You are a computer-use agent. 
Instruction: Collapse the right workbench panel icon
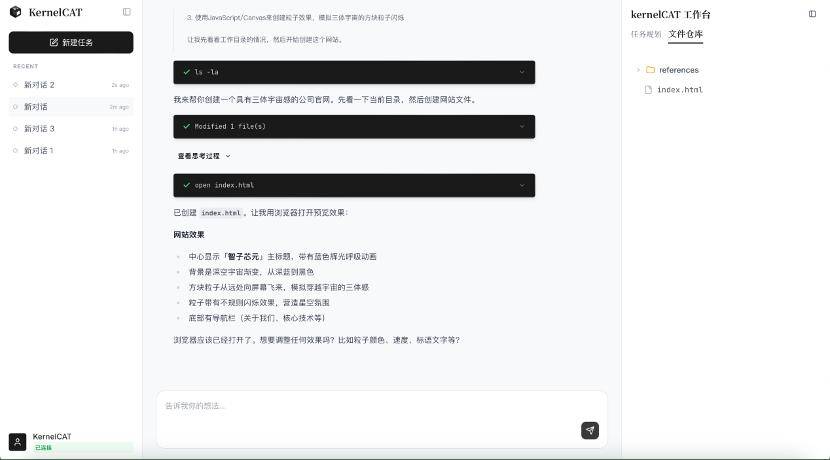[x=812, y=14]
